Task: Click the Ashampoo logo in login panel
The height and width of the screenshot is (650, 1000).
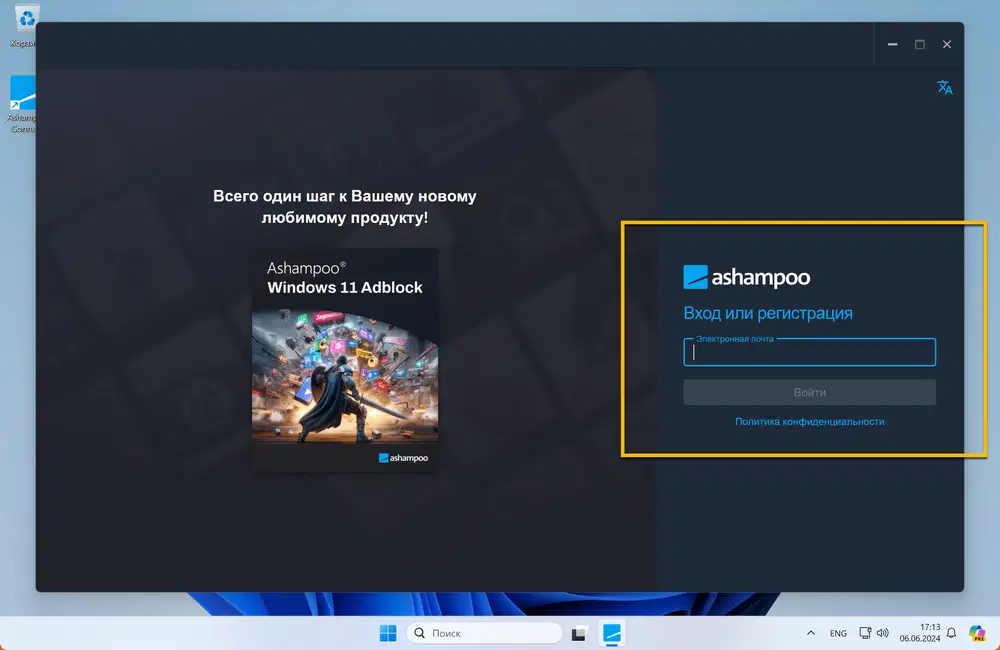Action: coord(746,276)
